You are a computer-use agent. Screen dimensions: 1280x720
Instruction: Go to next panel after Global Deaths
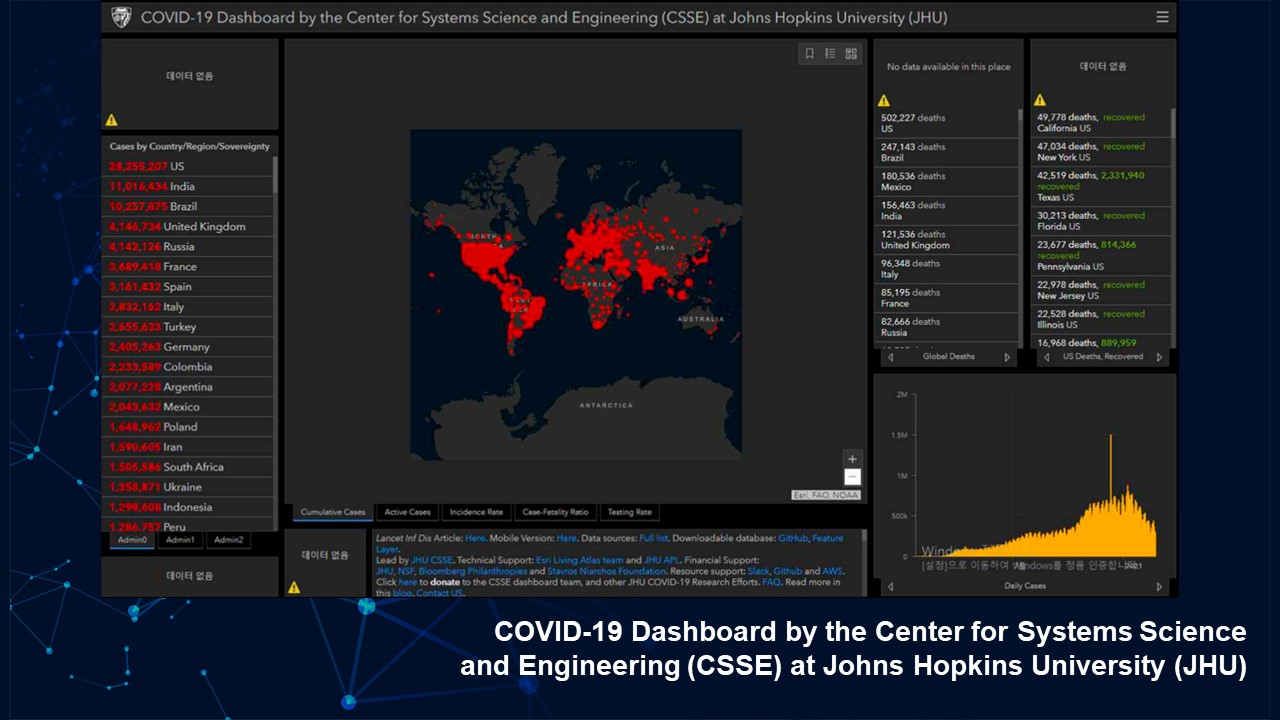coord(1007,357)
